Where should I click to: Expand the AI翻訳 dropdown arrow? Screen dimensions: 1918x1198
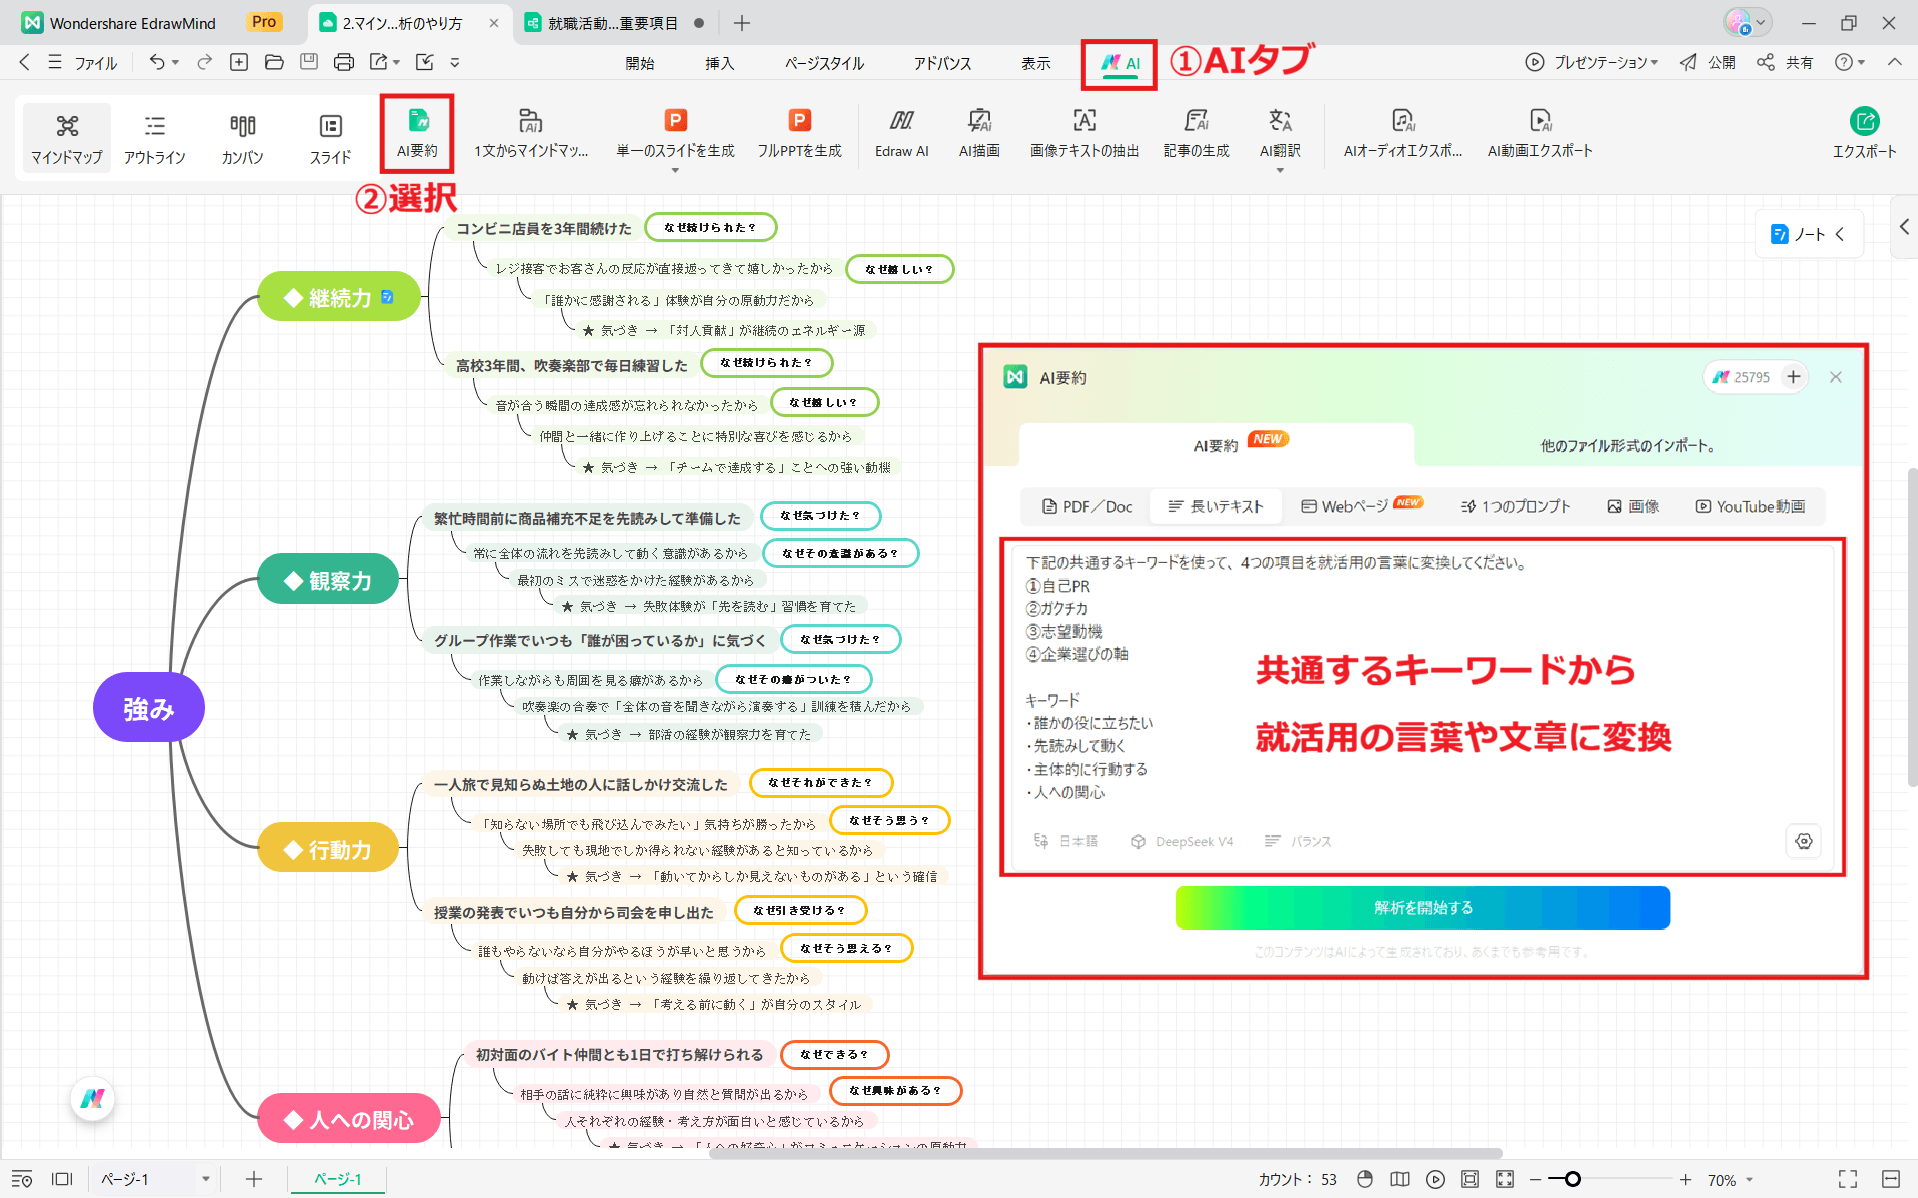(x=1280, y=171)
